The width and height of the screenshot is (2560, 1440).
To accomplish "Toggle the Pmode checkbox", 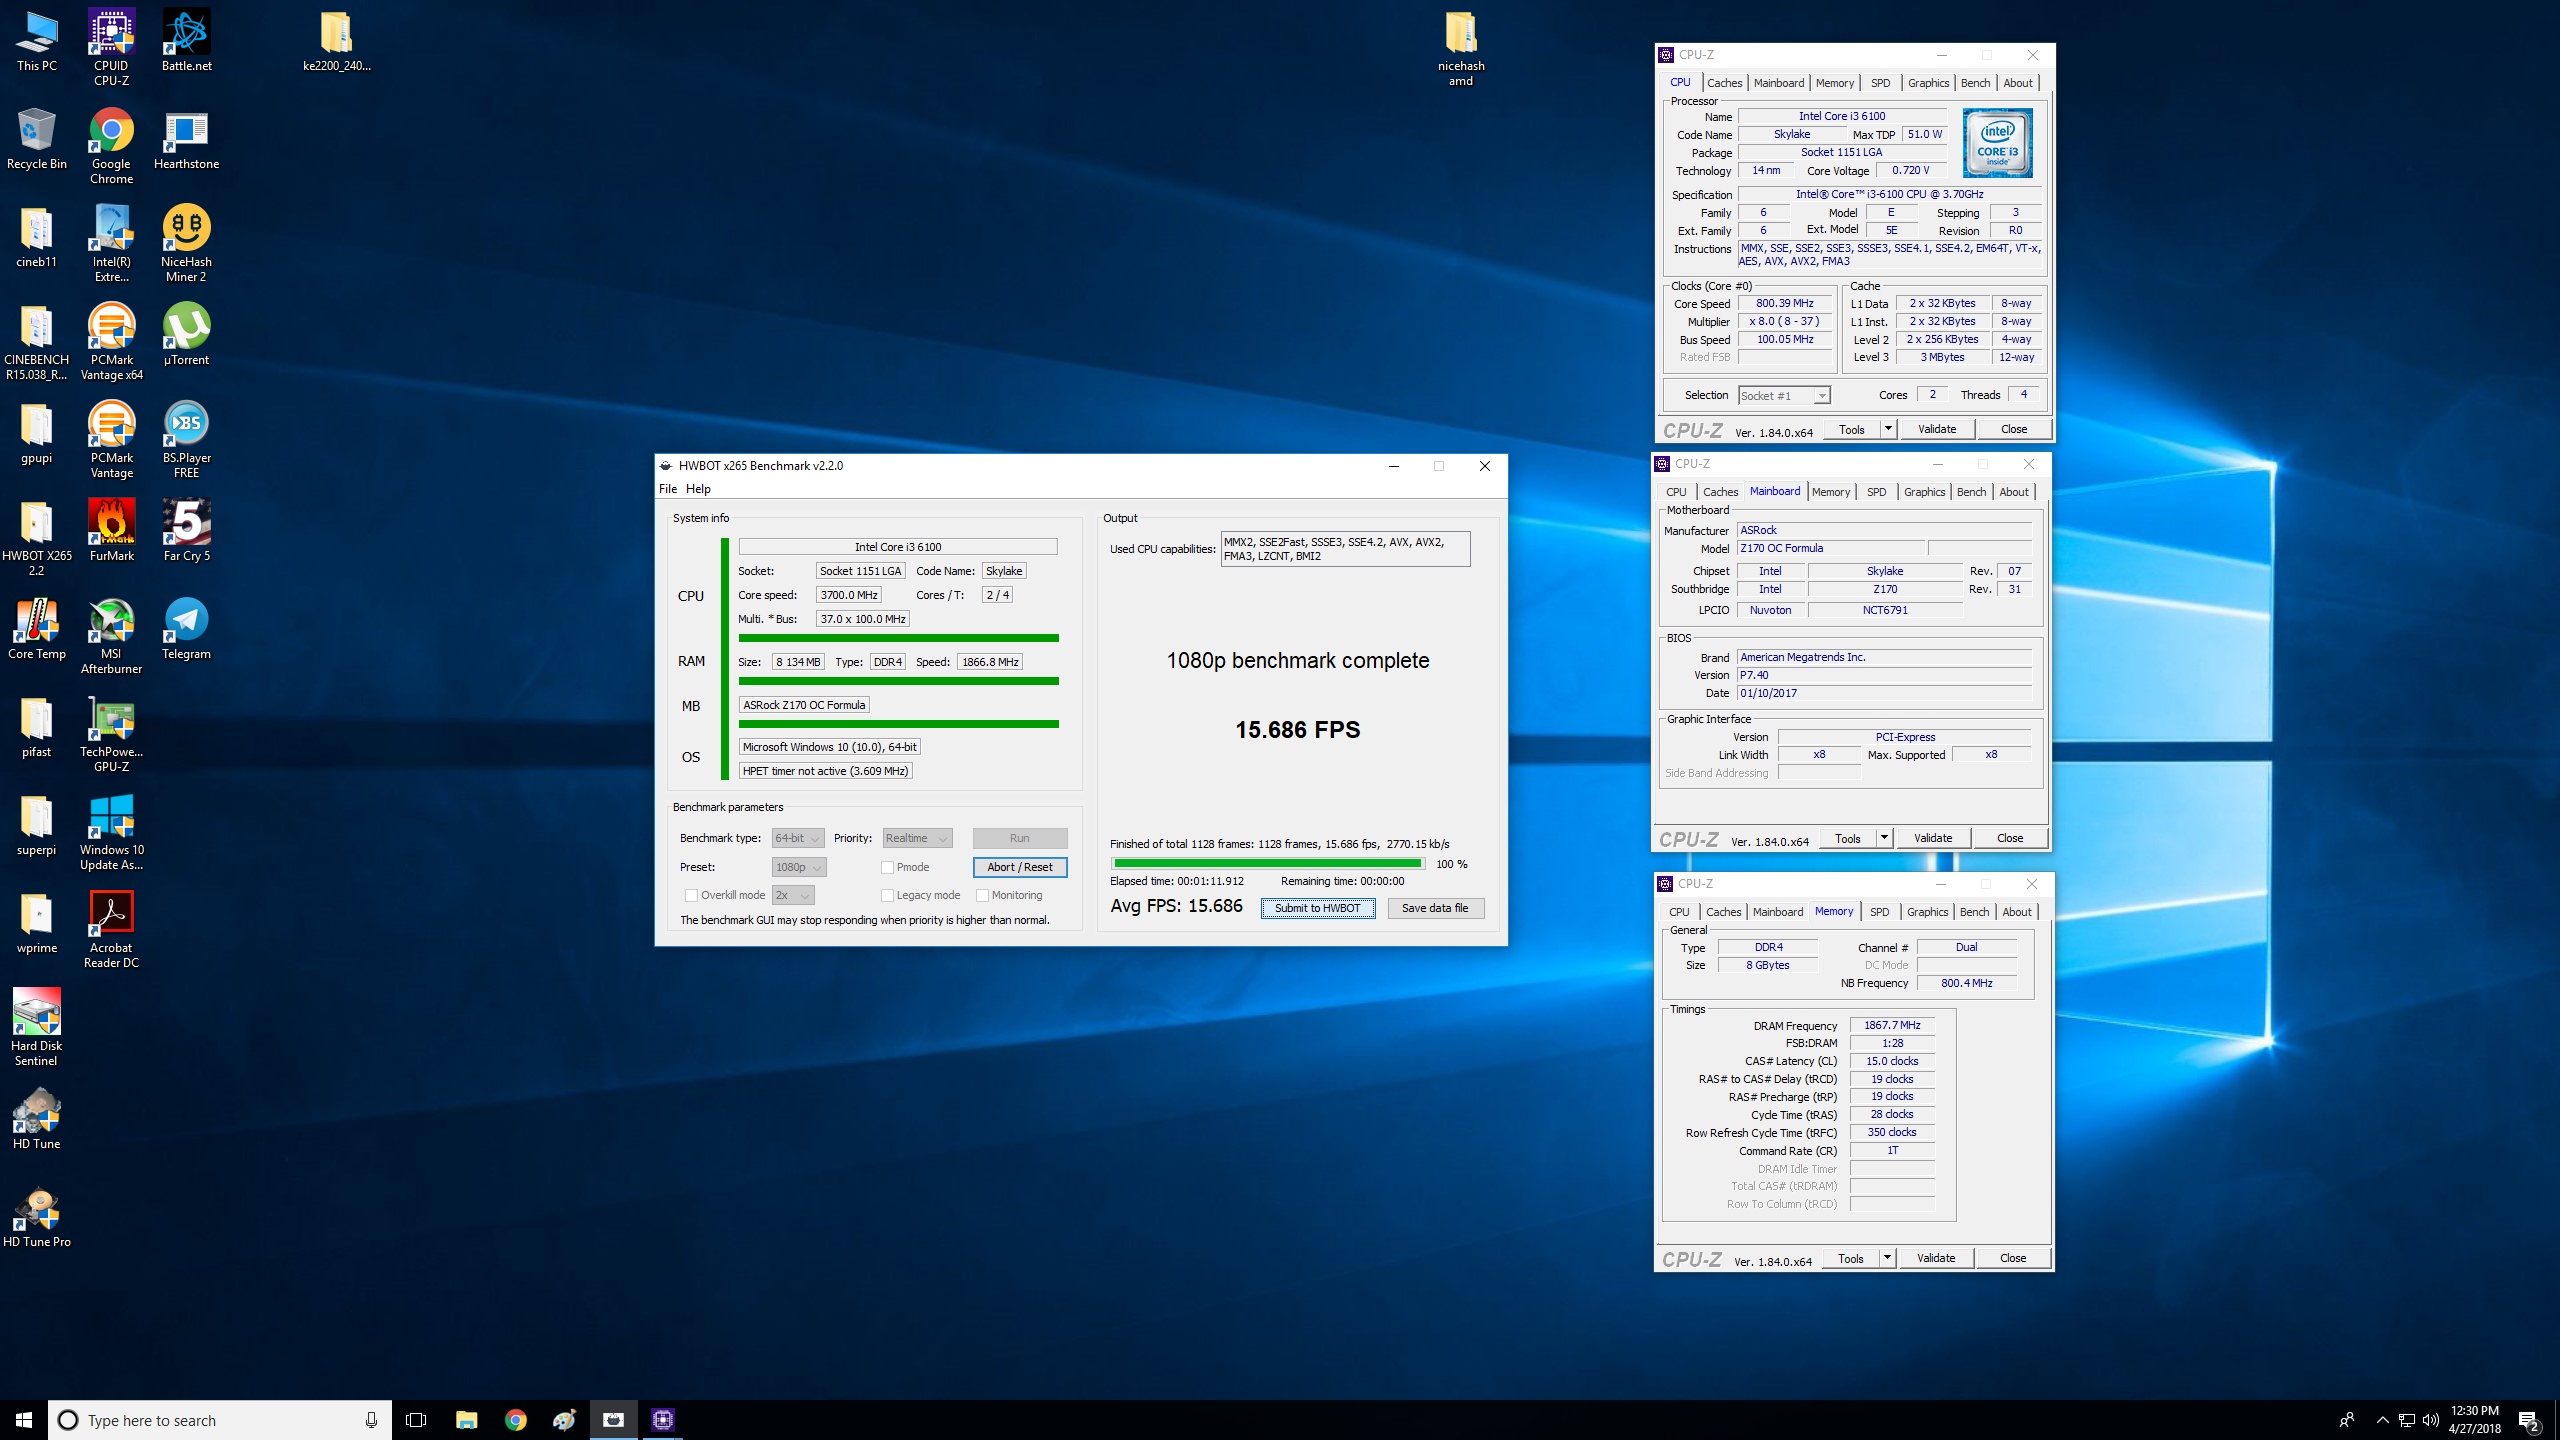I will tap(887, 867).
